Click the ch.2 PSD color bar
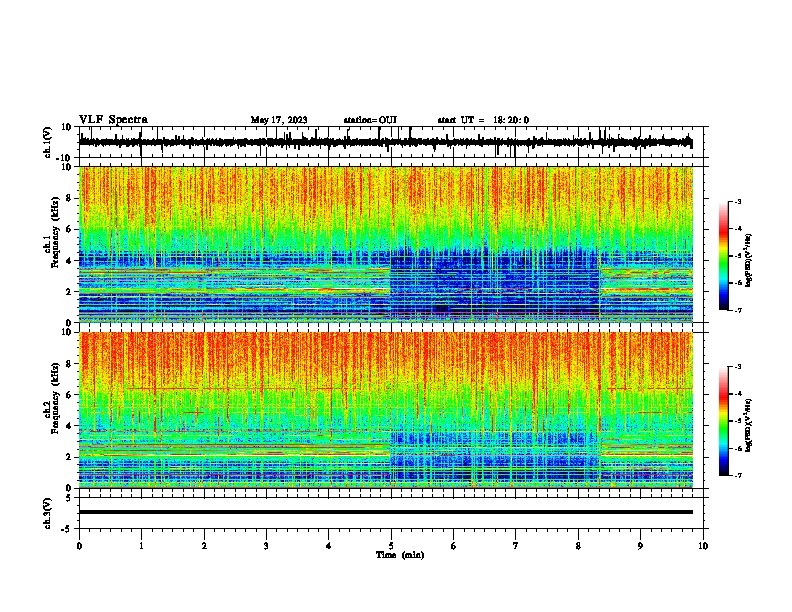 pos(724,421)
